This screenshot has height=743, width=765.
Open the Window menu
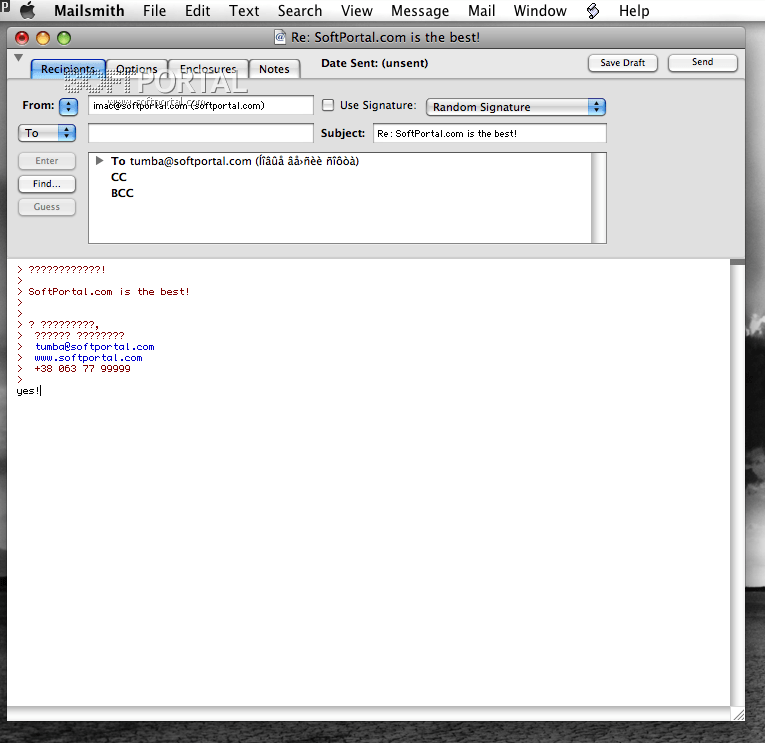pos(540,11)
